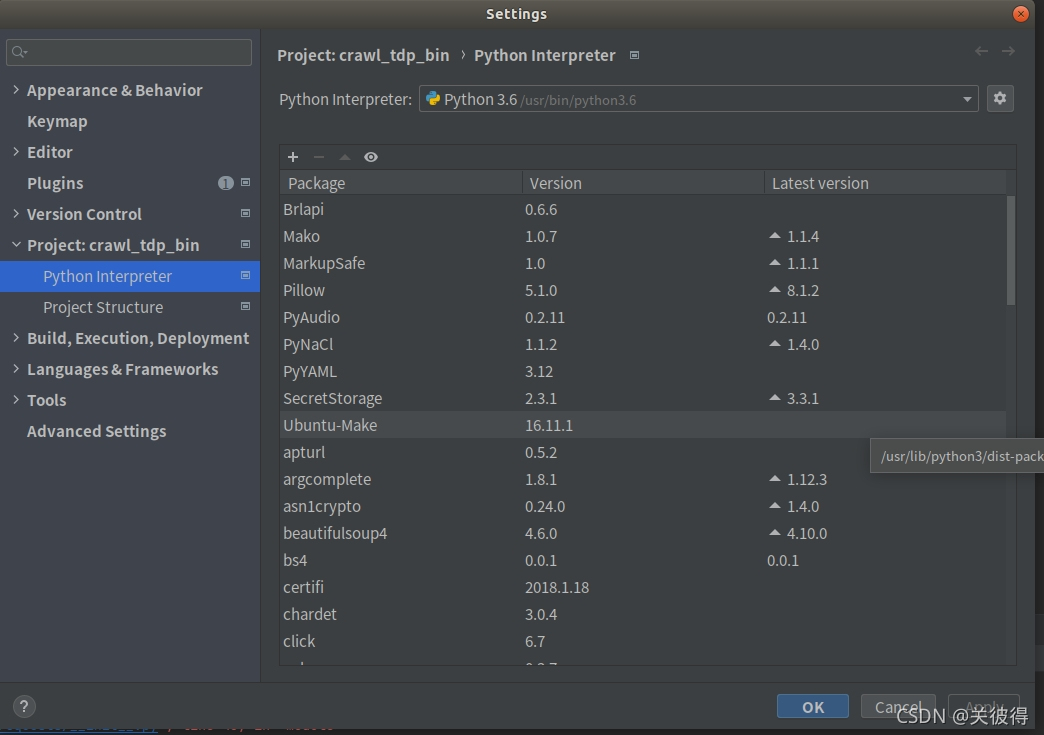The width and height of the screenshot is (1044, 735).
Task: Click upgrade arrow for SecretStorage 3.3.1
Action: (x=774, y=397)
